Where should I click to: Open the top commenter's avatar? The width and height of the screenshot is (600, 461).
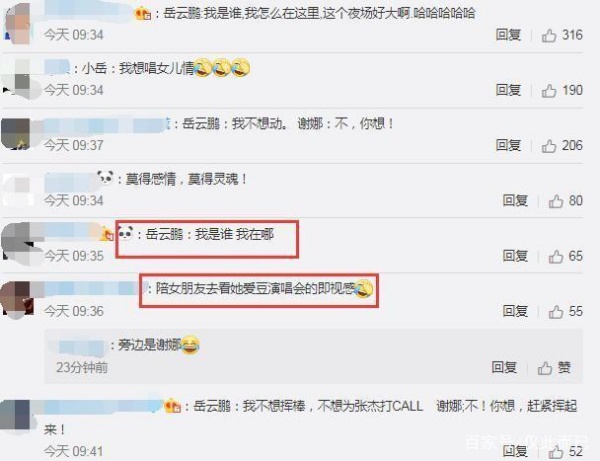18,23
